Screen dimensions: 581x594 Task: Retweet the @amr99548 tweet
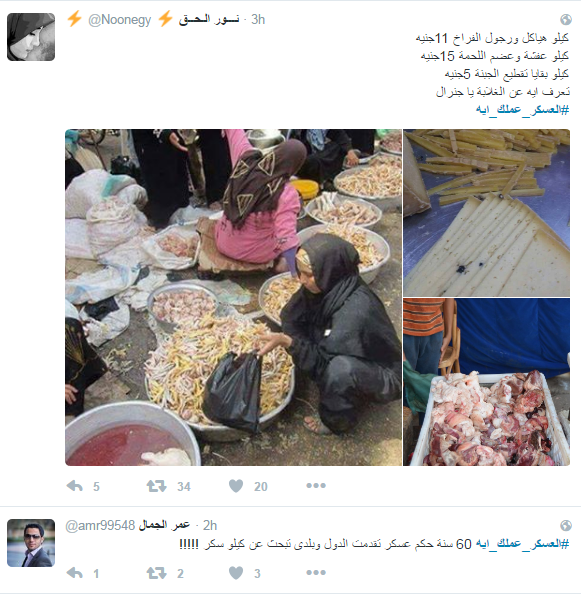156,573
